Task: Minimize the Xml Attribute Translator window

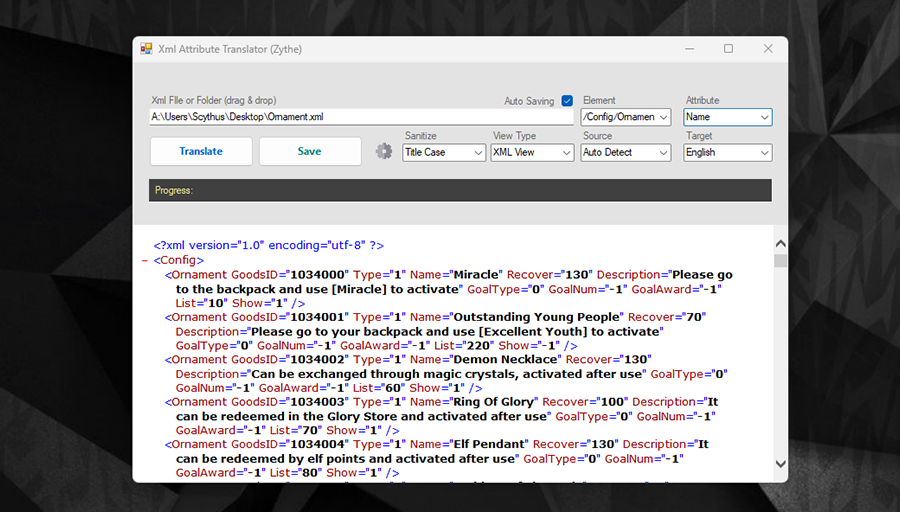Action: coord(688,49)
